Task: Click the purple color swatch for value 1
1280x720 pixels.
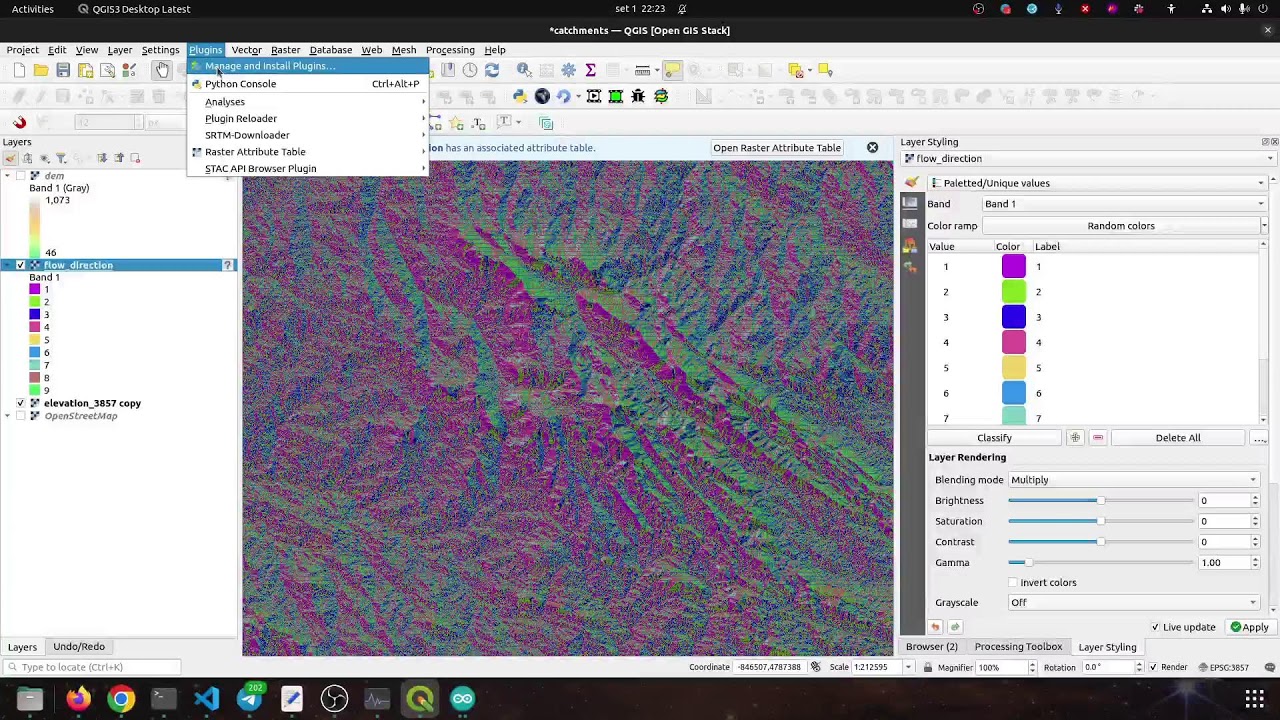Action: (1014, 267)
